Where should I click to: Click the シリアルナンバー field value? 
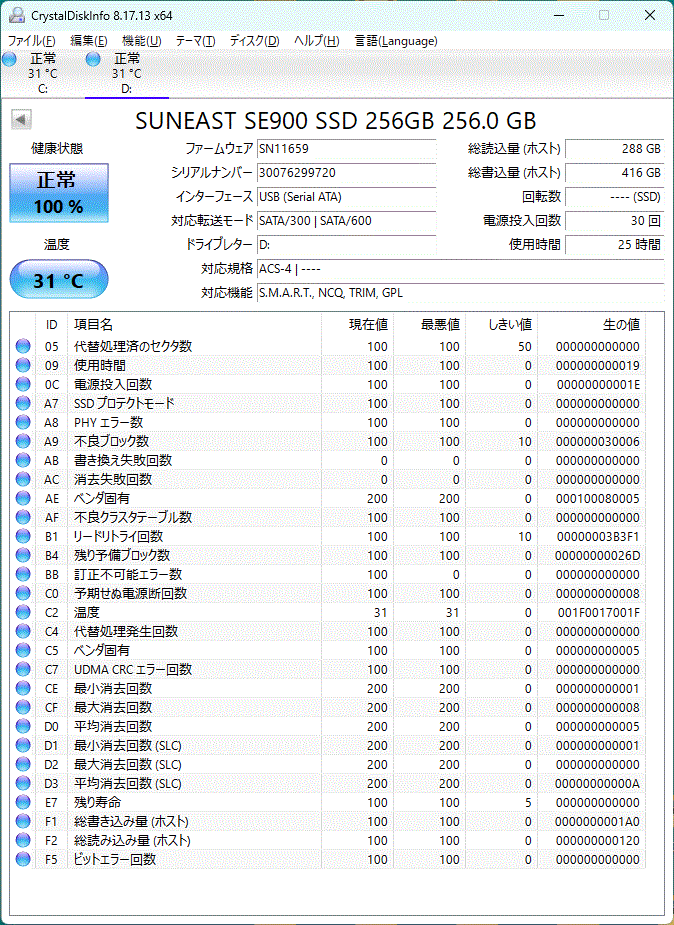coord(347,173)
